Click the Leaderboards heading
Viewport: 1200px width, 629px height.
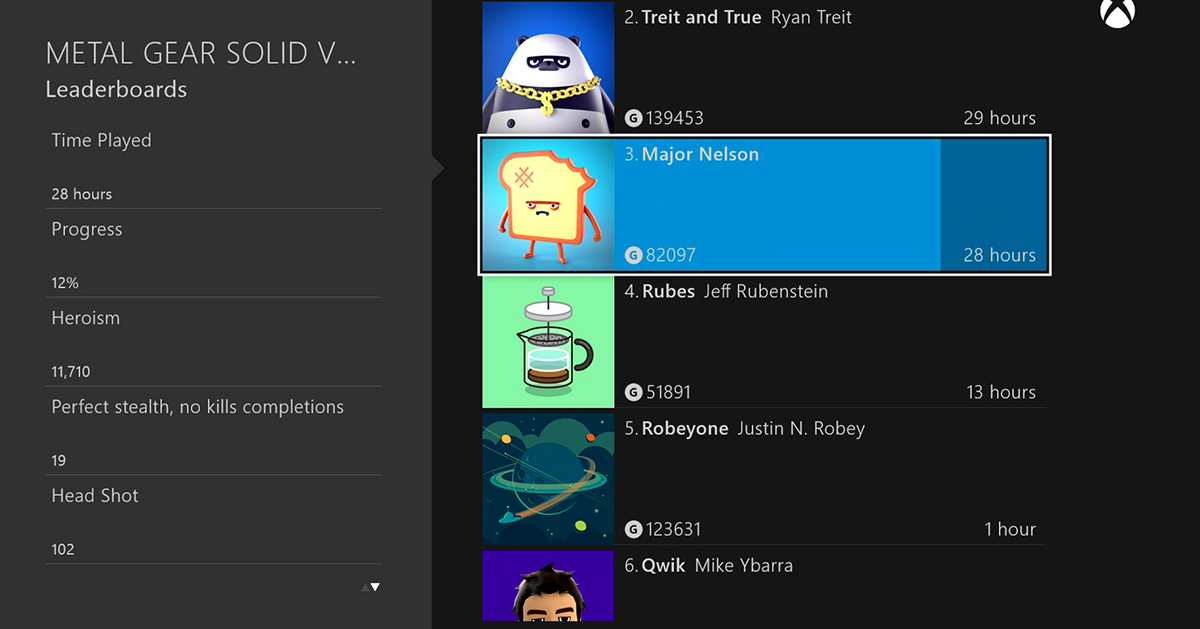coord(116,89)
